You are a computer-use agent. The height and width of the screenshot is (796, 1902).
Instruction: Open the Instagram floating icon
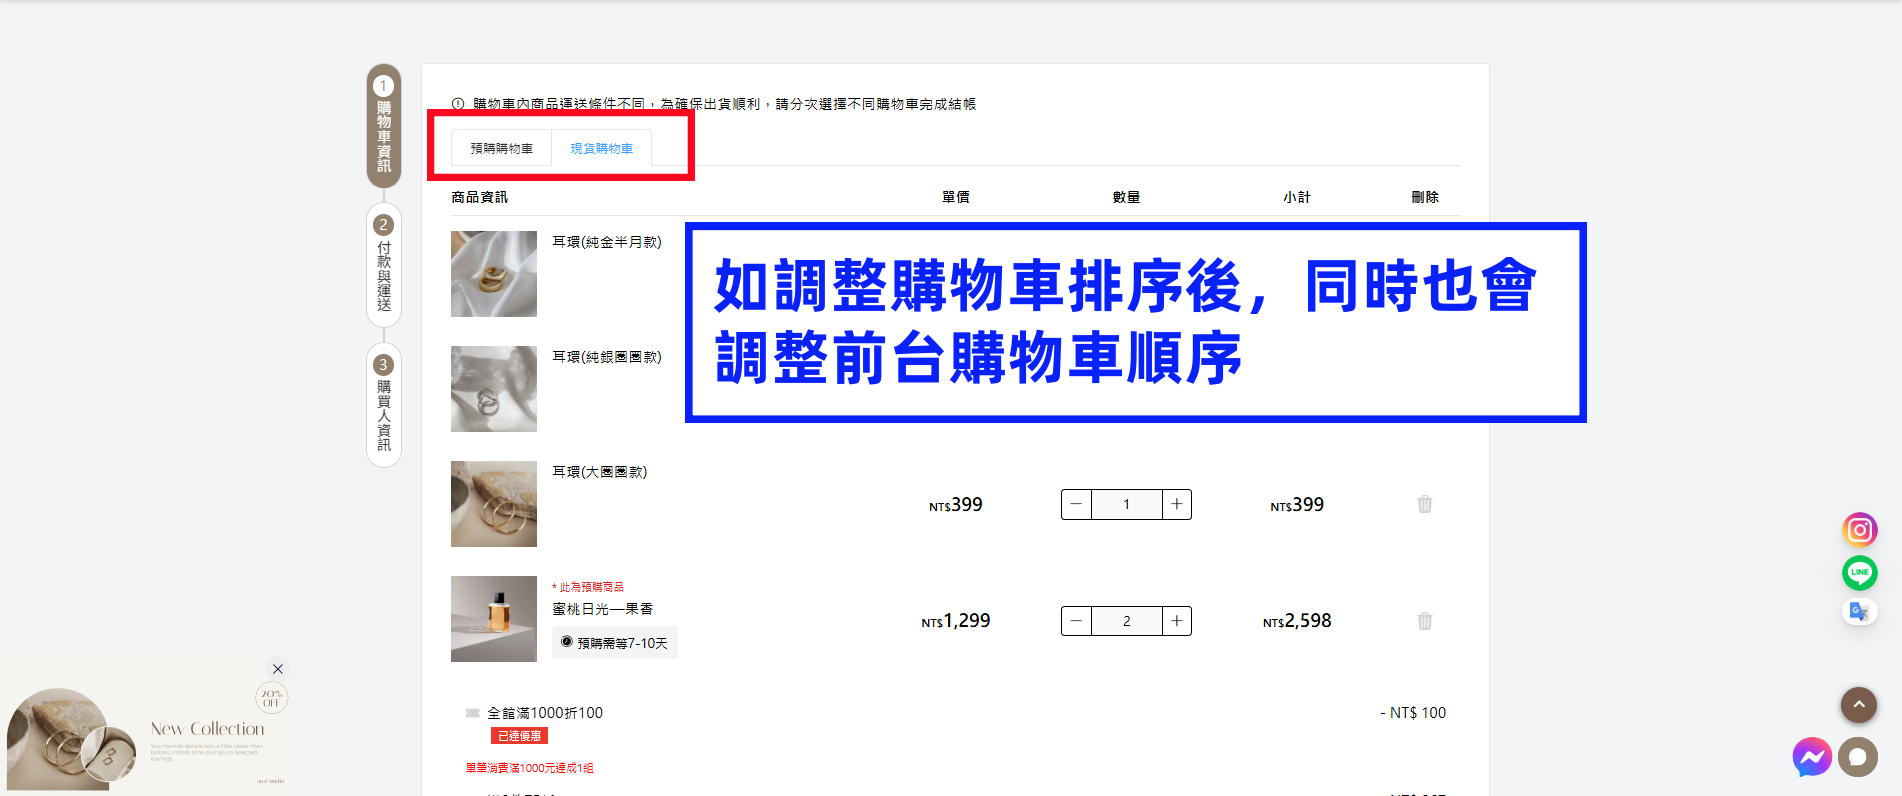tap(1859, 530)
